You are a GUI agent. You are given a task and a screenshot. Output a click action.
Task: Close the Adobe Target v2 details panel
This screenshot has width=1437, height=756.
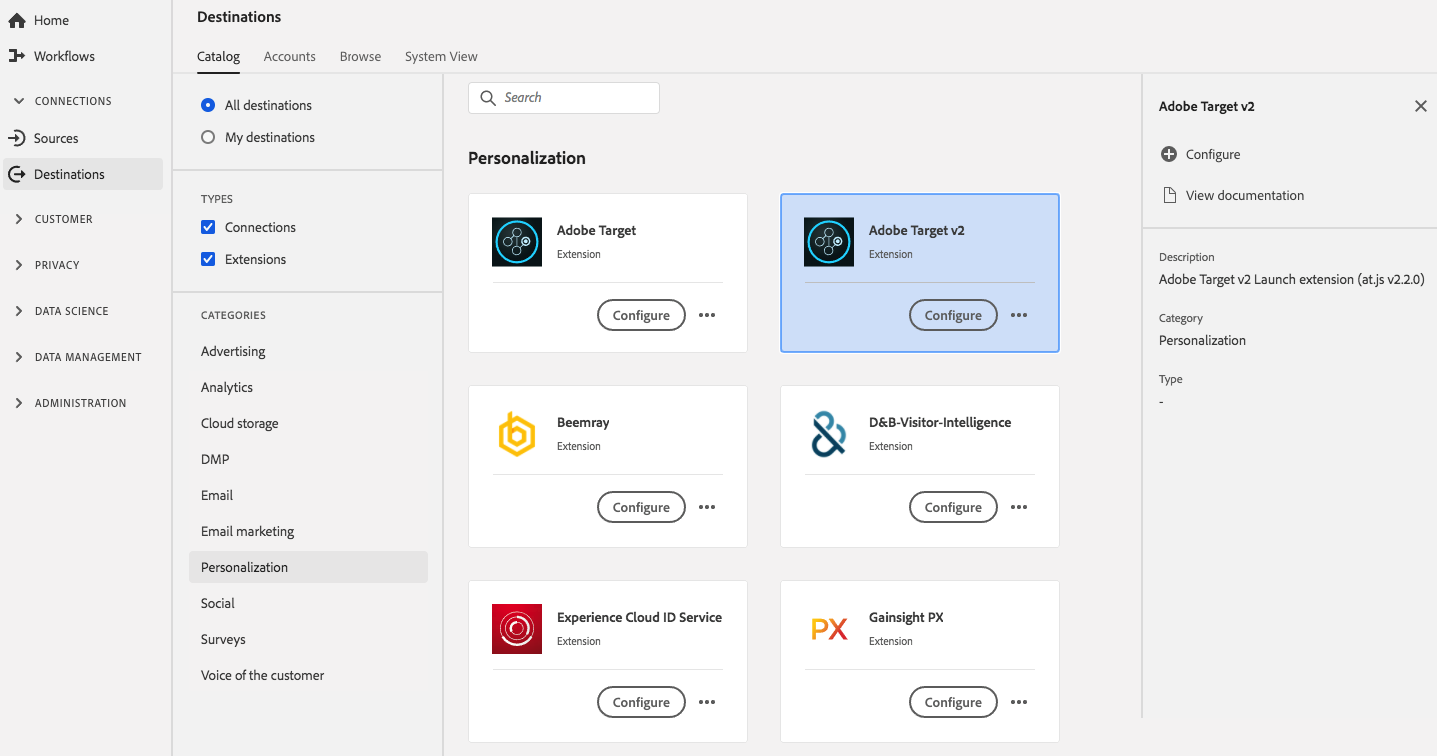(1420, 106)
